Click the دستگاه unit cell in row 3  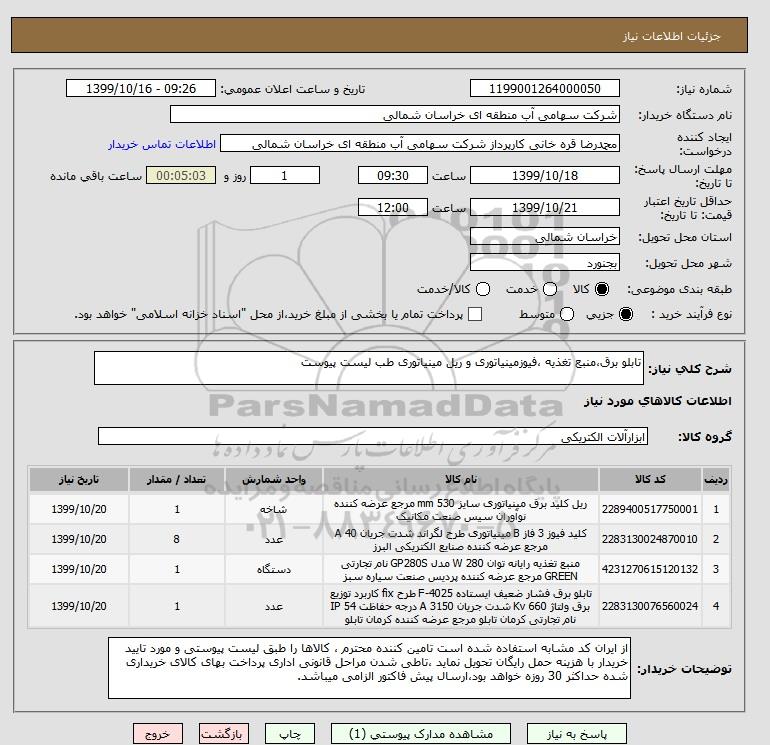[x=274, y=569]
